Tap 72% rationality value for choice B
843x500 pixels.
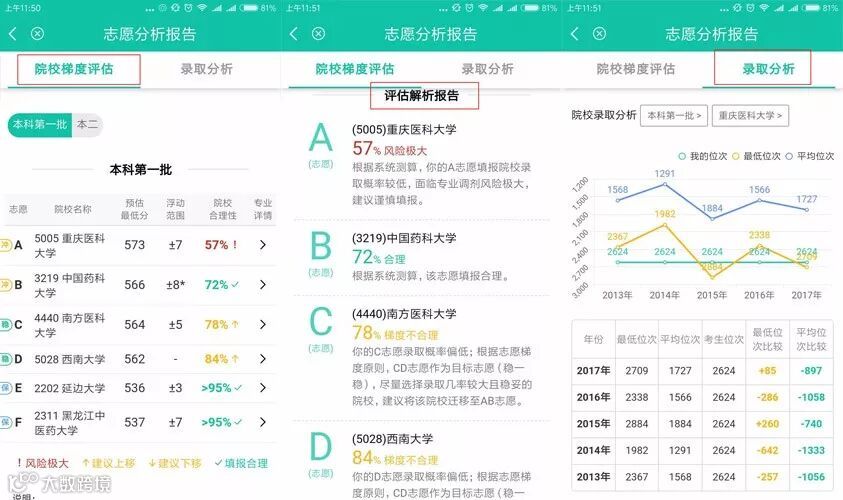[216, 284]
